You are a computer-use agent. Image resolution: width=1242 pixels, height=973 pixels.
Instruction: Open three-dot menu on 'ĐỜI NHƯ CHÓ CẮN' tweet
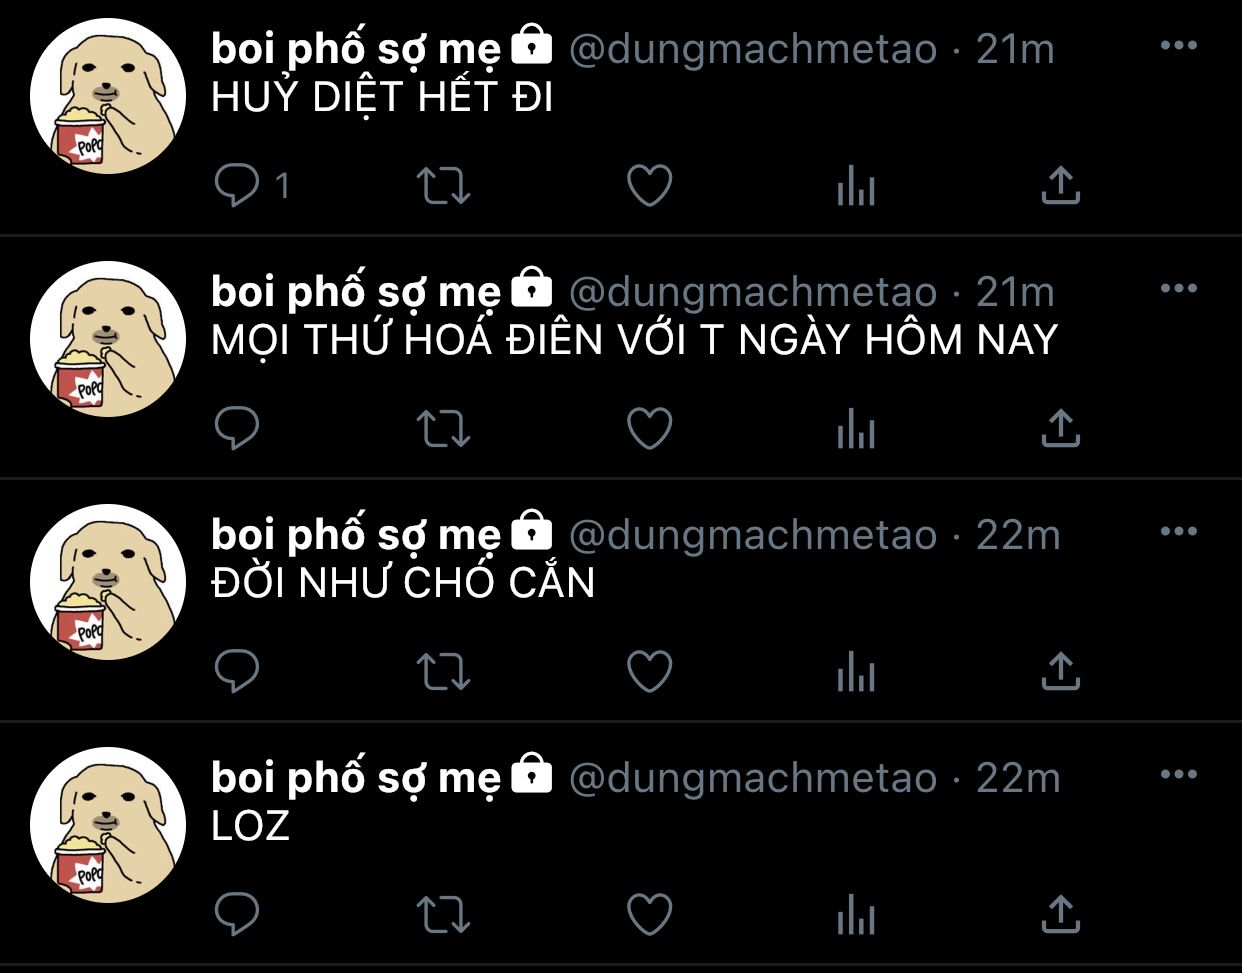[x=1179, y=532]
